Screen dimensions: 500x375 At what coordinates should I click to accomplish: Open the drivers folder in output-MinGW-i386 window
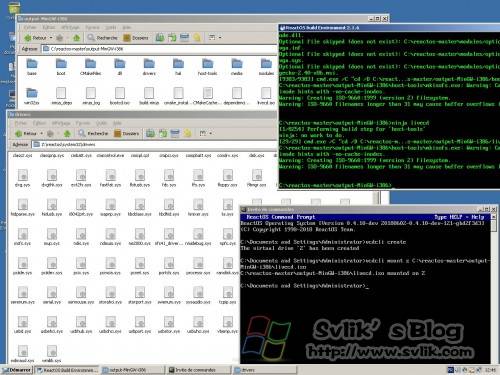point(149,66)
